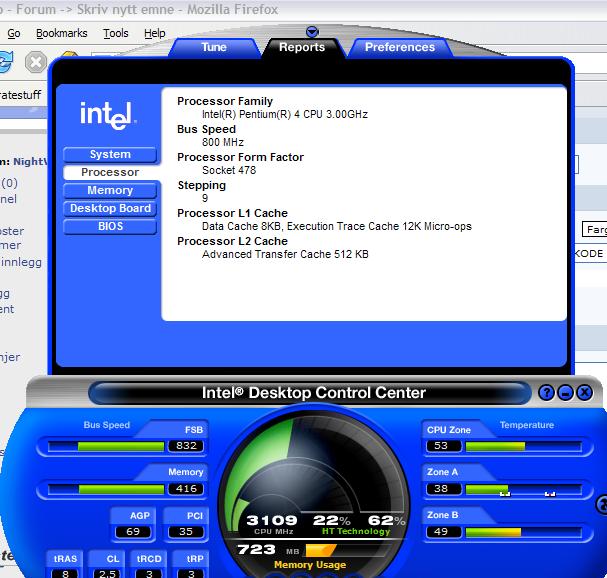Click the Zone B value 49
The height and width of the screenshot is (578, 607).
(444, 532)
